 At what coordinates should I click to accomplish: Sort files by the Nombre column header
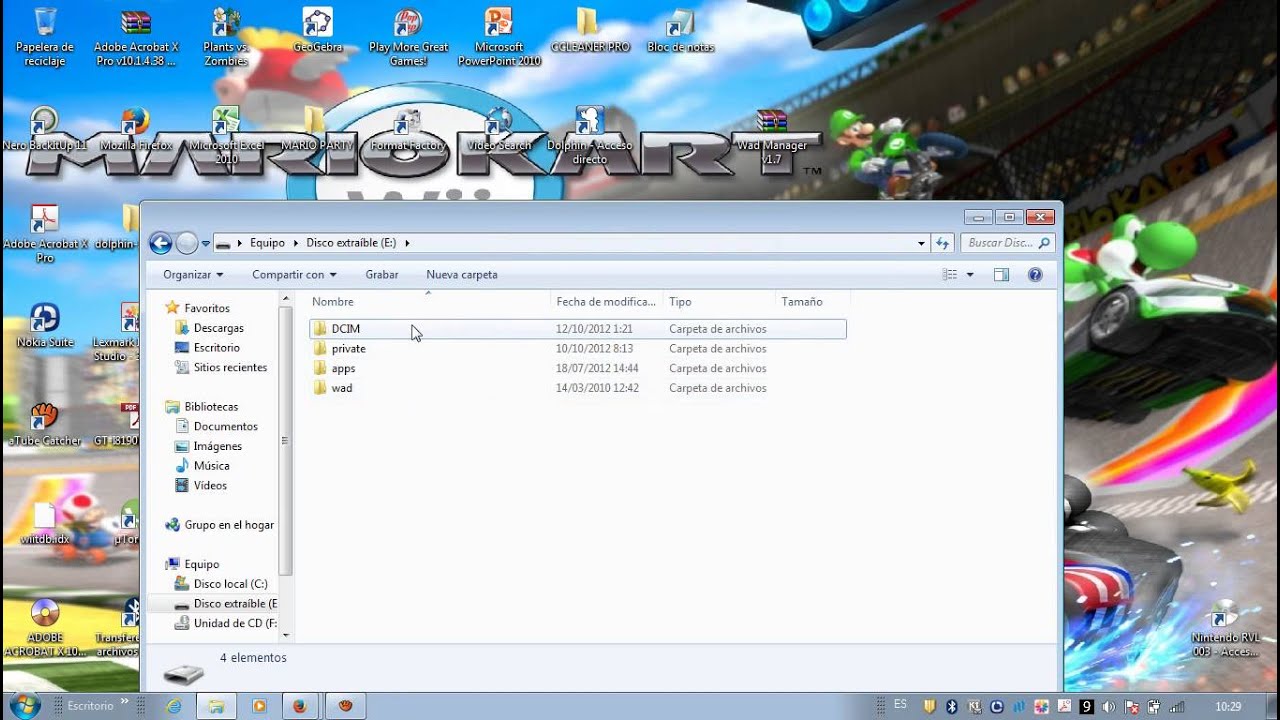(x=430, y=301)
